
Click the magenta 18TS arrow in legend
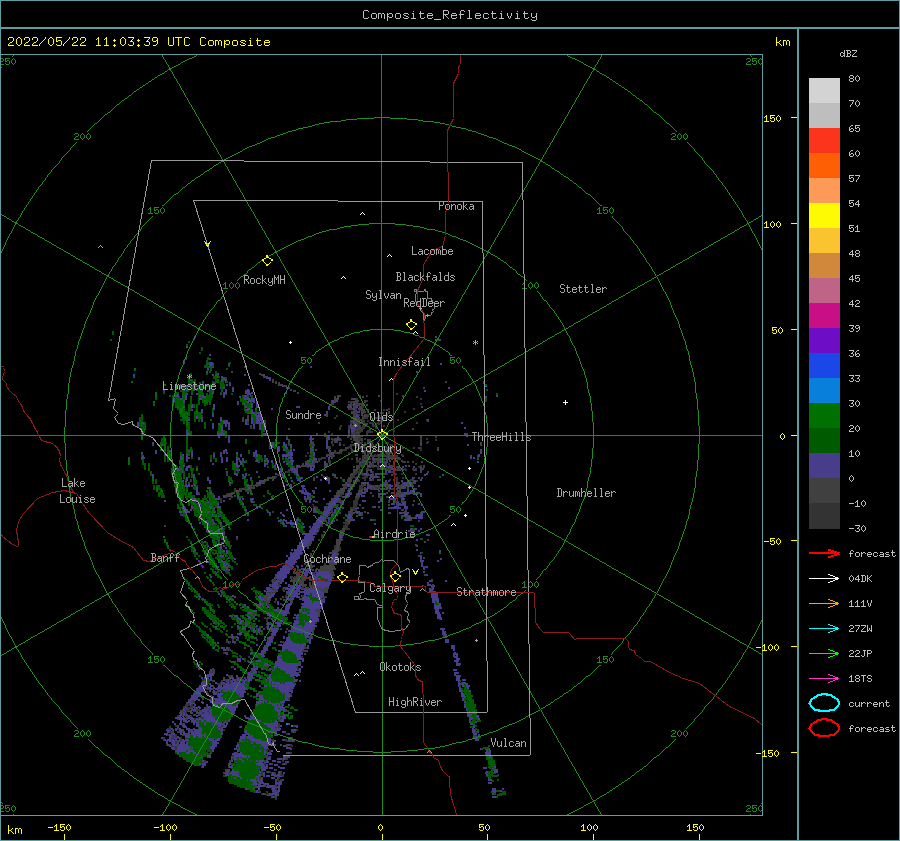[824, 679]
